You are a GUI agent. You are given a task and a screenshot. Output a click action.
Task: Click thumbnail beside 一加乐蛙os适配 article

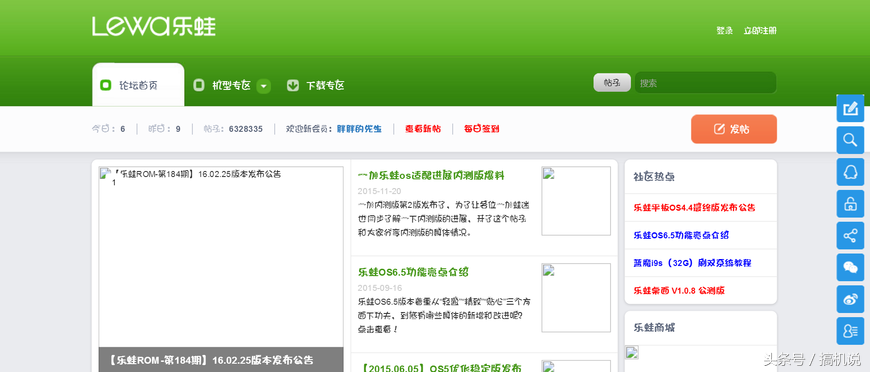[x=576, y=201]
